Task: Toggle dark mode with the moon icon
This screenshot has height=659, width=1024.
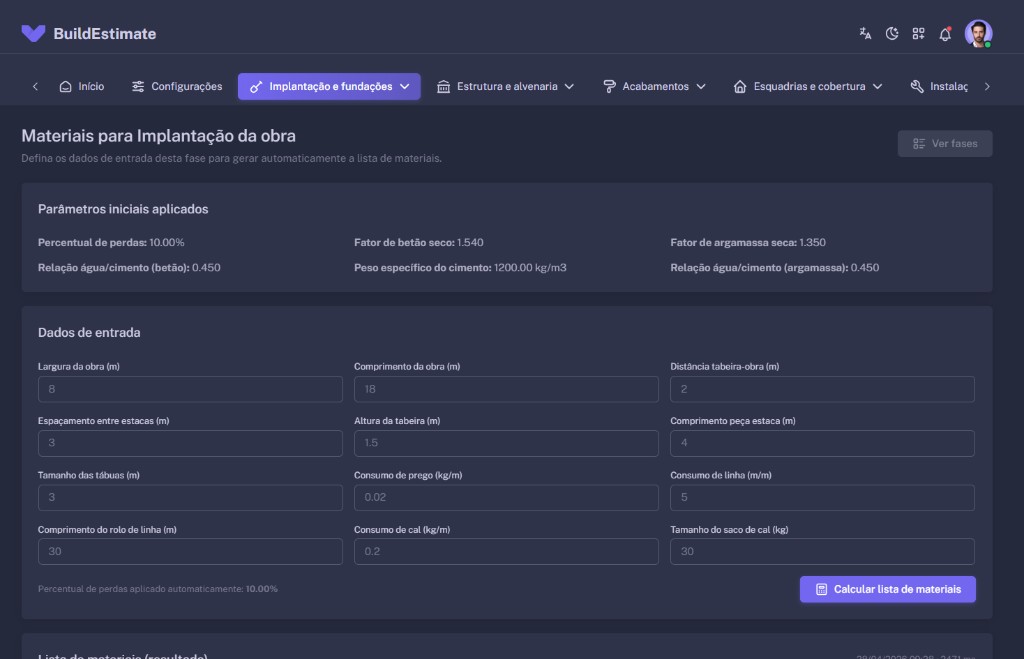Action: click(892, 33)
